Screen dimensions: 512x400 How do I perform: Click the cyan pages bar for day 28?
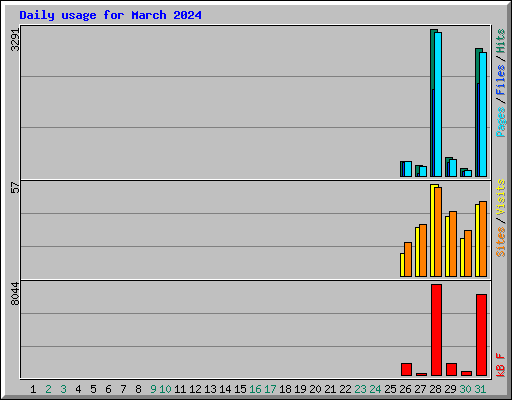point(438,104)
